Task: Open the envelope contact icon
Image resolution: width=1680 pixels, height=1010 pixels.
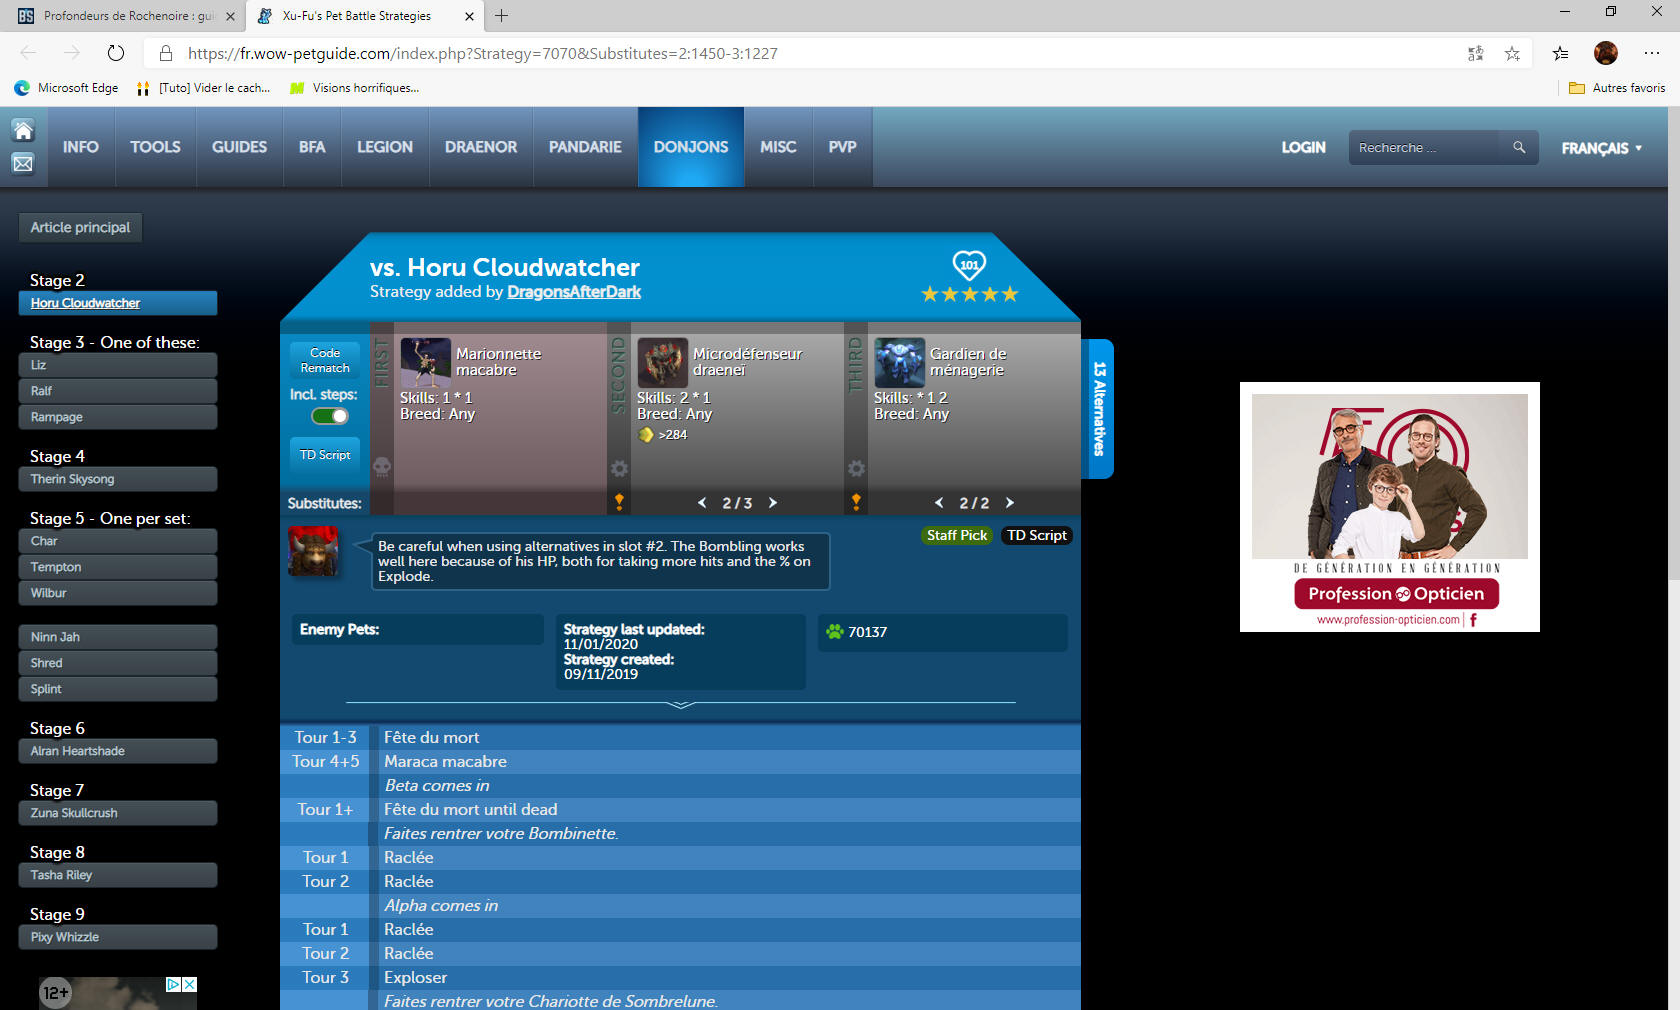Action: pyautogui.click(x=23, y=163)
